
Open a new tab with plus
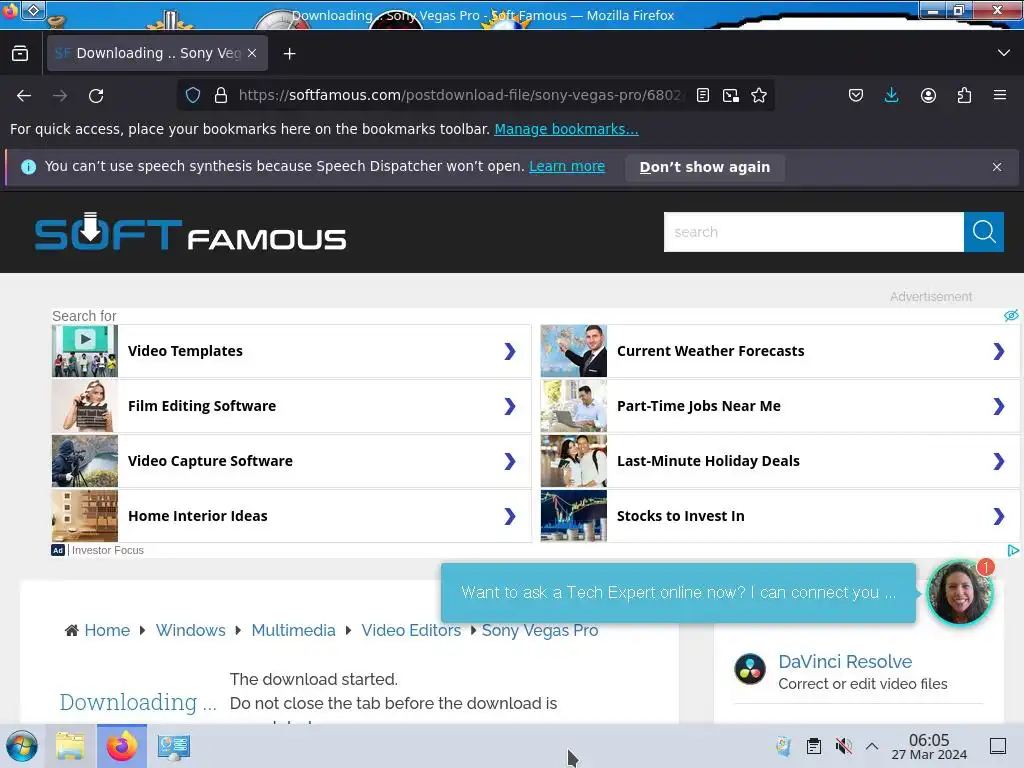coord(289,54)
